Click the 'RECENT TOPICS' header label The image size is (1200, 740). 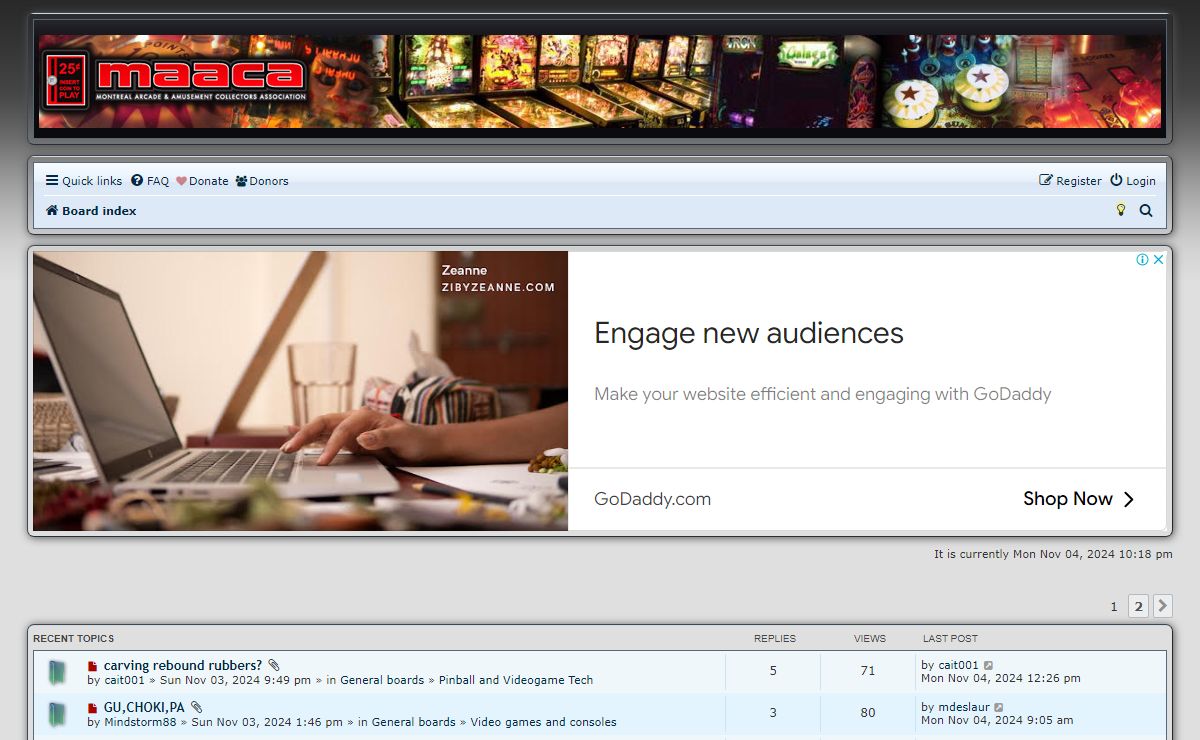pos(74,638)
